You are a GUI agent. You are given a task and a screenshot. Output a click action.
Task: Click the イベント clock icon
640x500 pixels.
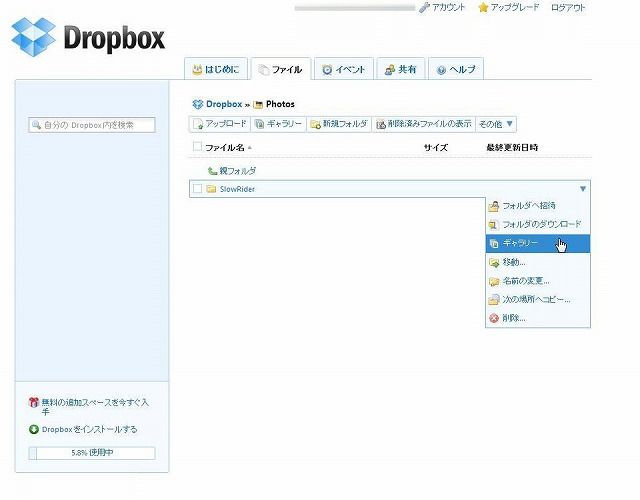point(327,70)
